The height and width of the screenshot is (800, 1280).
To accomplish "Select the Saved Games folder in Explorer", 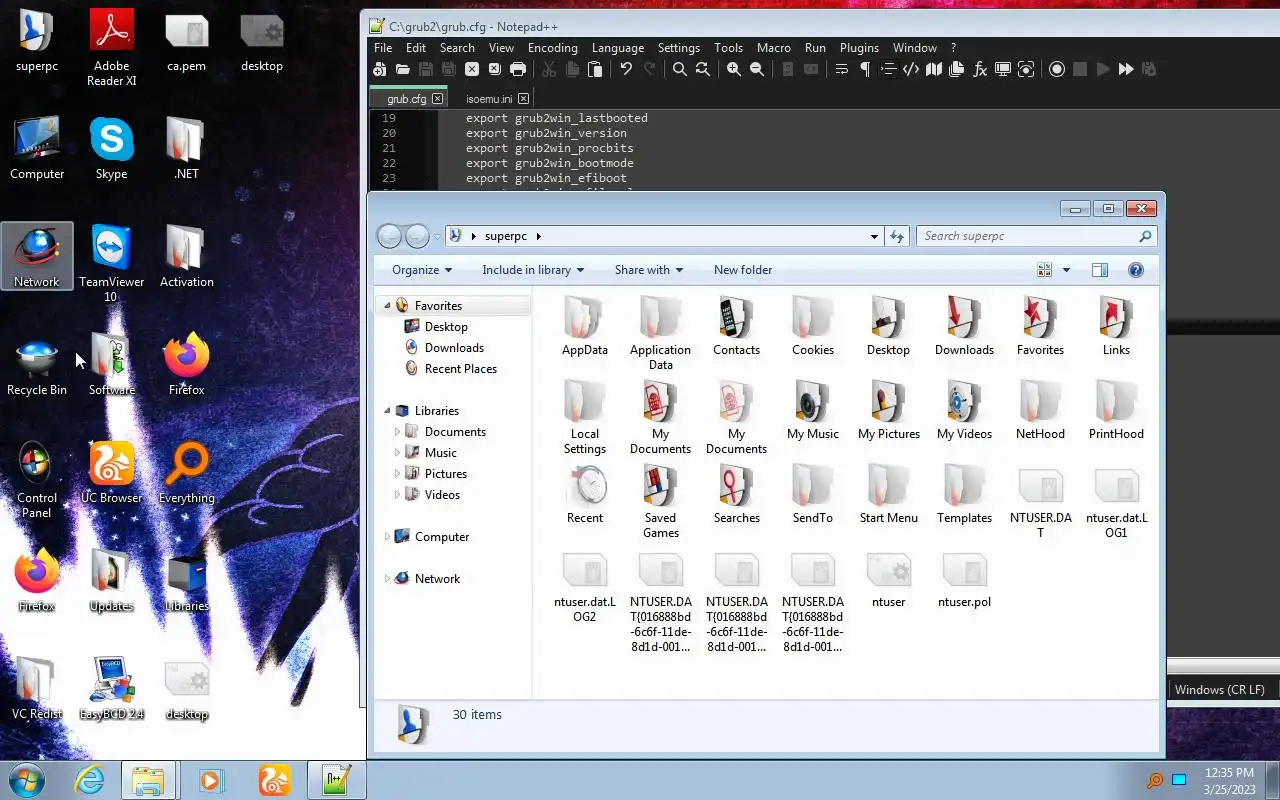I will (x=661, y=502).
